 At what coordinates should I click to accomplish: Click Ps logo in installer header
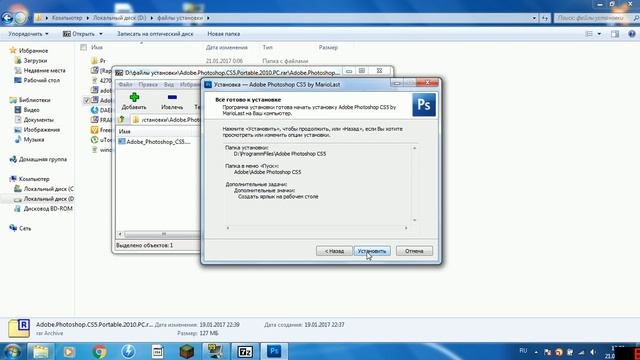point(424,105)
